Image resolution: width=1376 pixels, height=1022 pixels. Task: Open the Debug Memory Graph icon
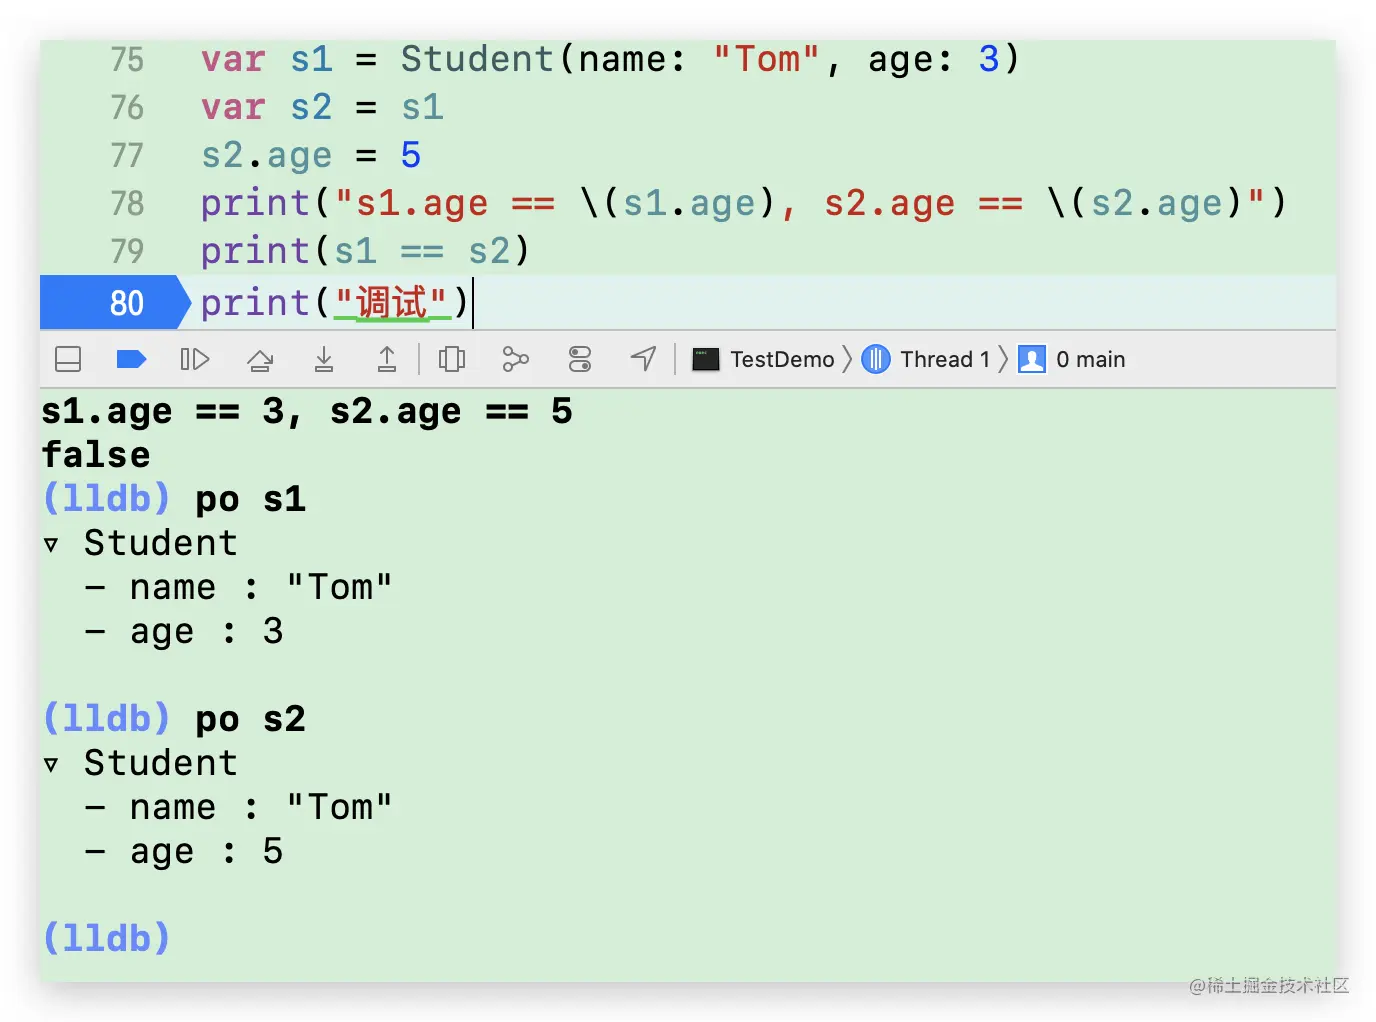[x=515, y=359]
